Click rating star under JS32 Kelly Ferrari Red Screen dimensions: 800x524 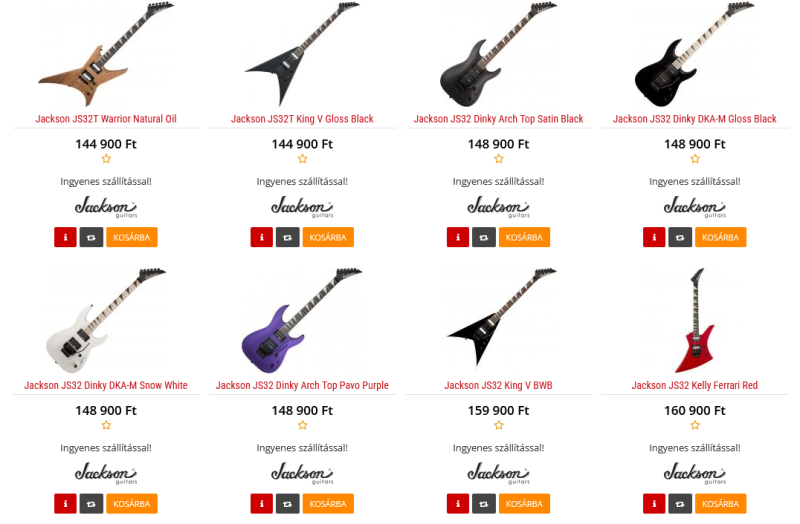[695, 425]
